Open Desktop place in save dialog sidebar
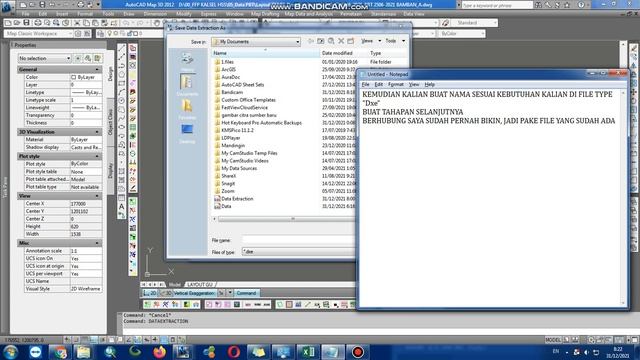 tap(187, 133)
